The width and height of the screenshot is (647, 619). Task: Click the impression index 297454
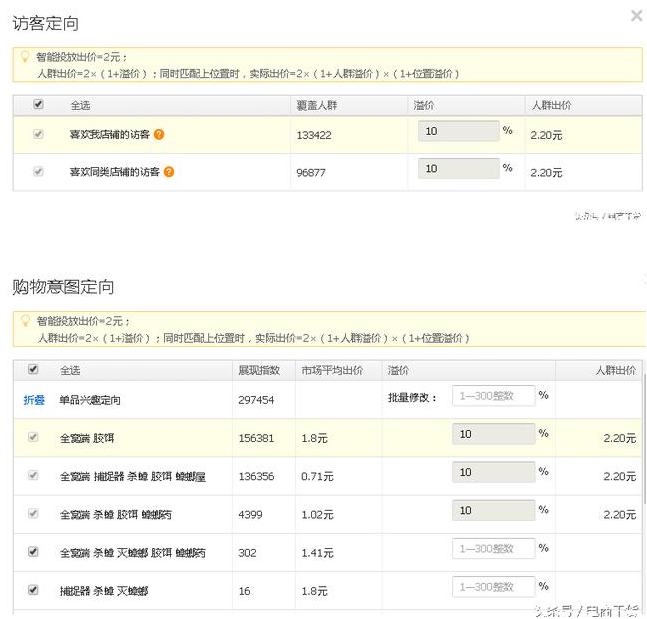point(256,400)
